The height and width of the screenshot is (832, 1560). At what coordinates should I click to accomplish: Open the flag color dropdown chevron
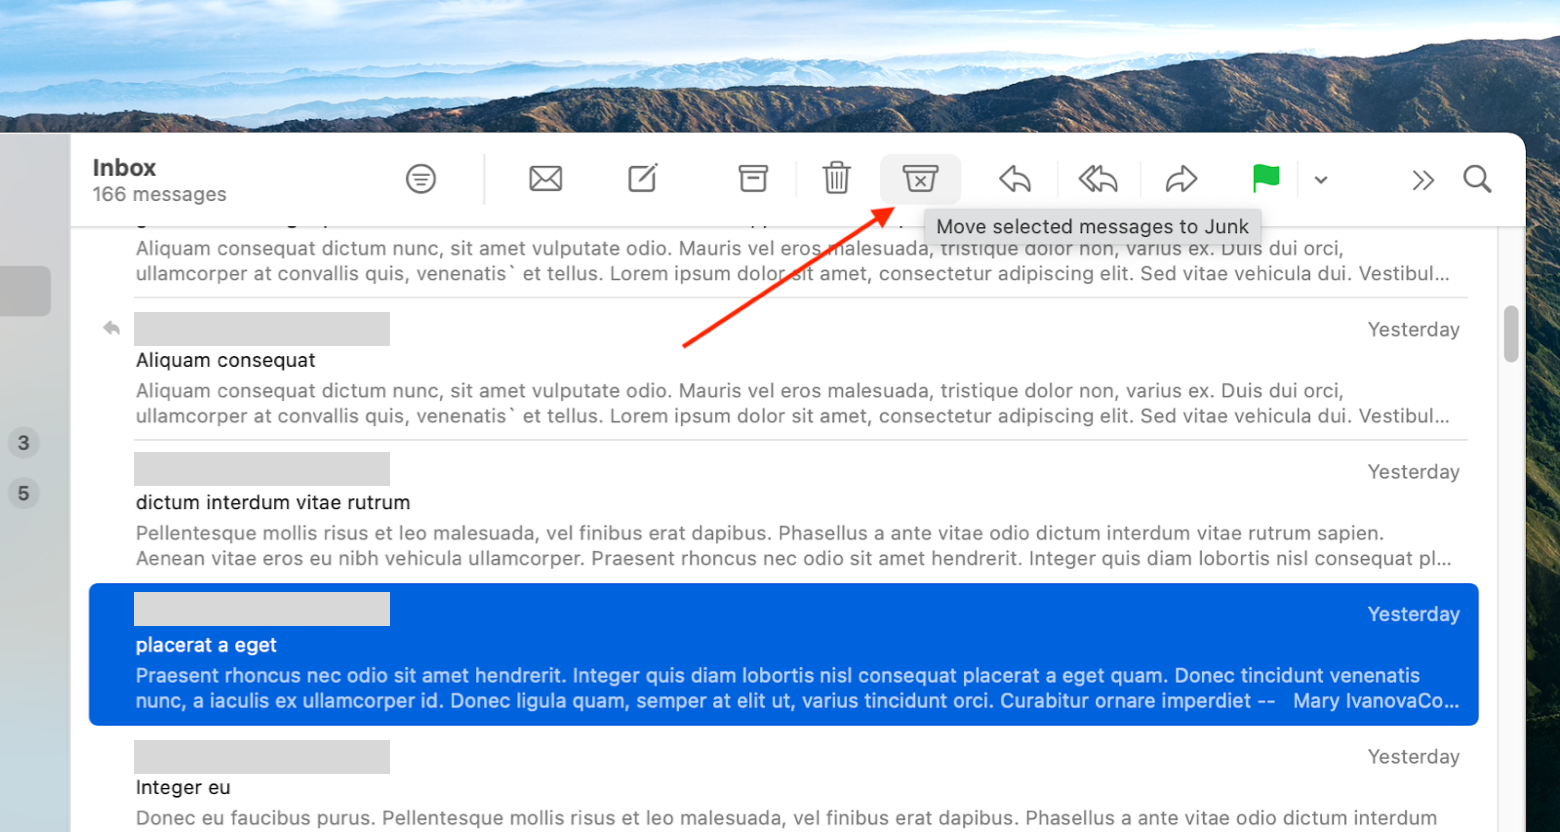pos(1320,179)
